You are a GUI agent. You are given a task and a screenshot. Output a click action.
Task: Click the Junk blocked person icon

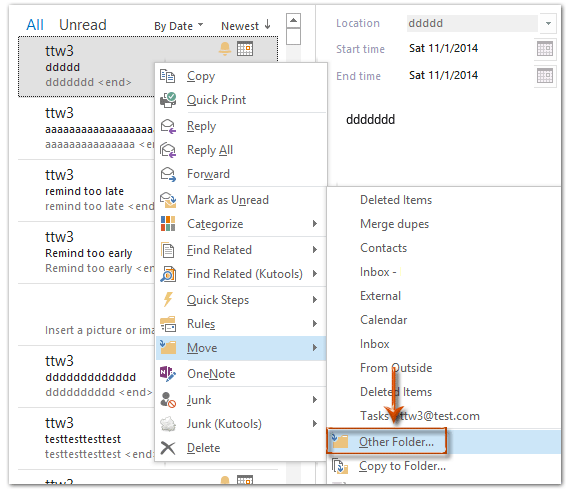pos(168,400)
